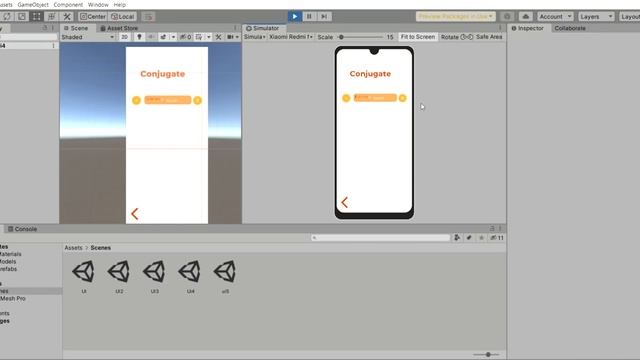Select the Scale tool in the toolbar
Screen dimensions: 640x360
[x=22, y=16]
